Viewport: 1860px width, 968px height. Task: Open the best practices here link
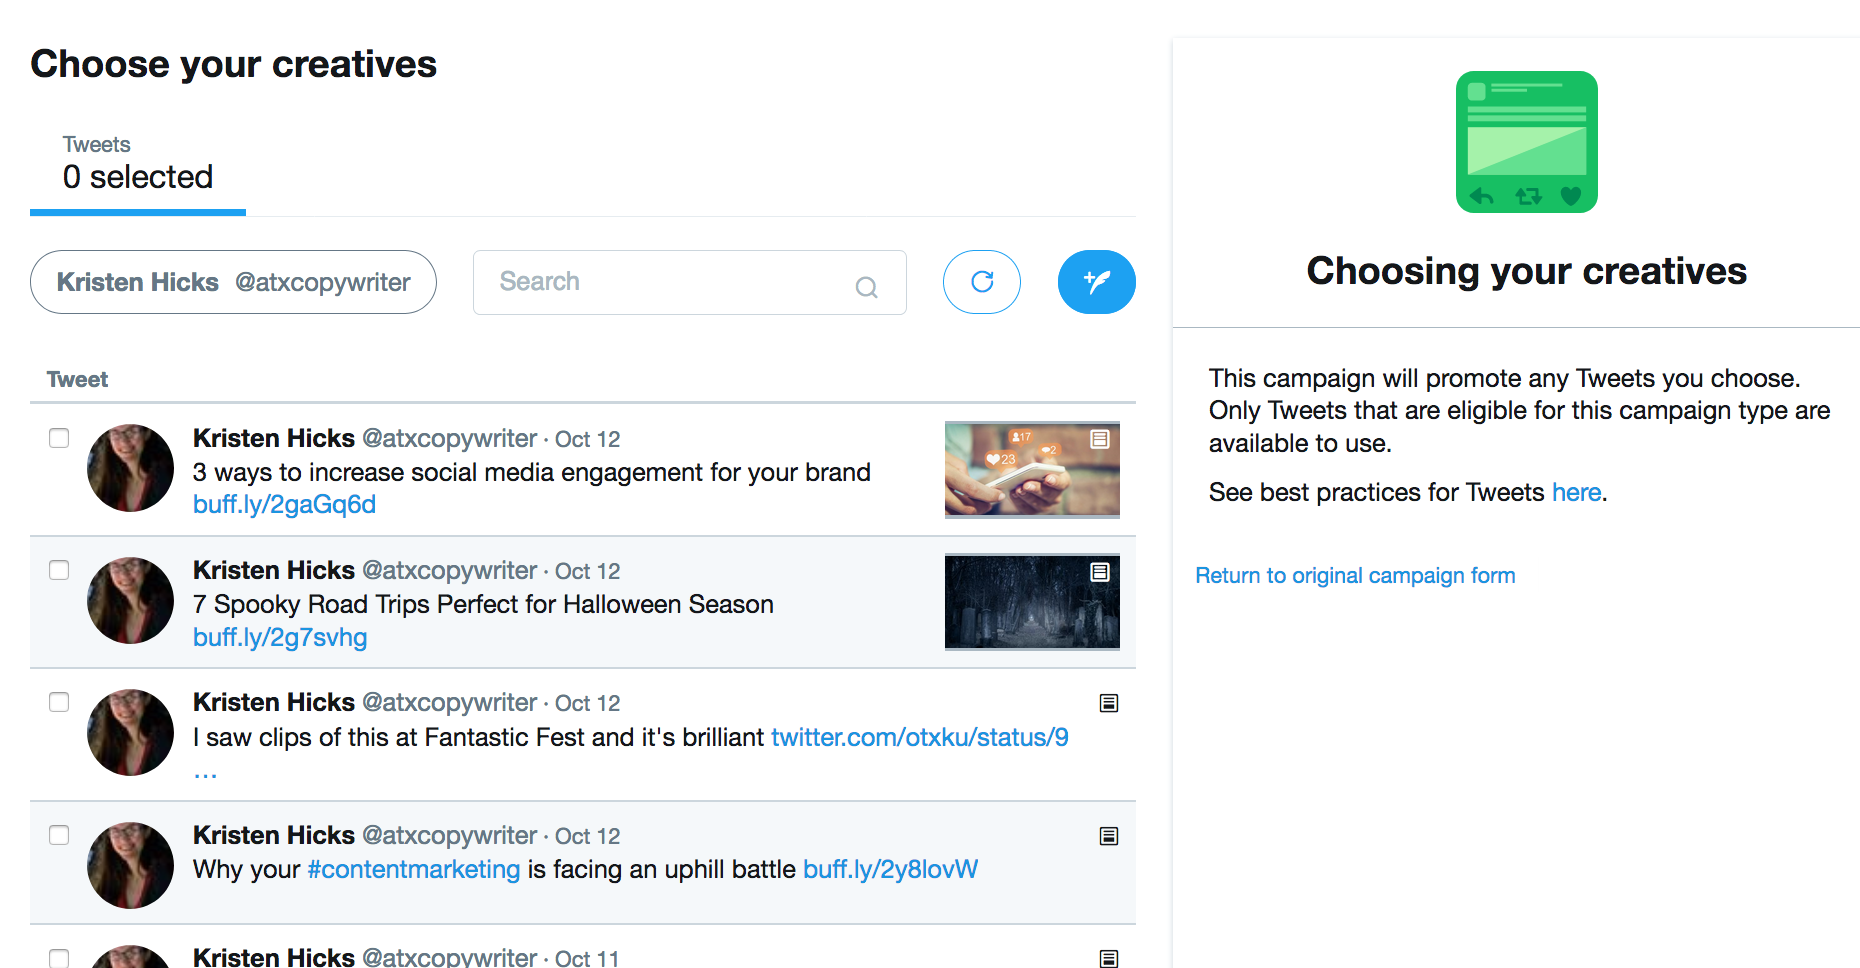[1576, 492]
